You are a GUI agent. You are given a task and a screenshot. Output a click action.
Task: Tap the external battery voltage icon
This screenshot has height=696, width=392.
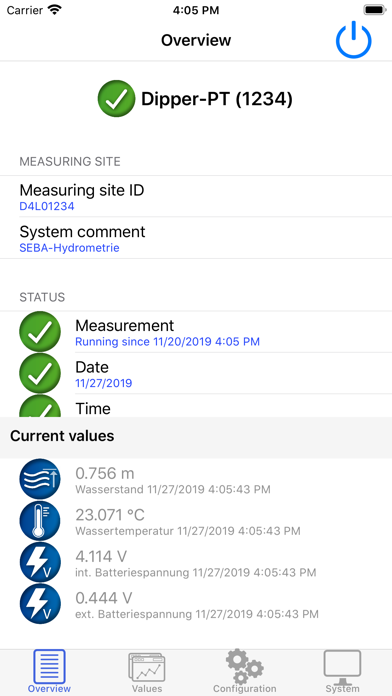coord(40,604)
